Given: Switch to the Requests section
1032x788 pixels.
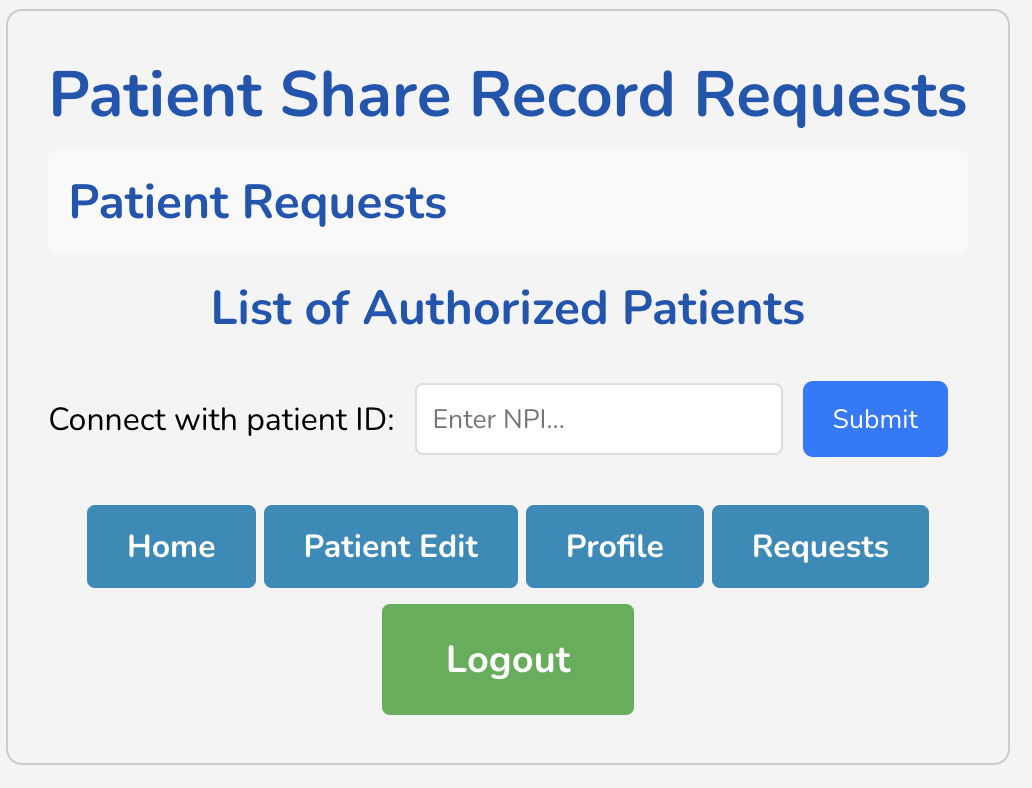Looking at the screenshot, I should (819, 546).
